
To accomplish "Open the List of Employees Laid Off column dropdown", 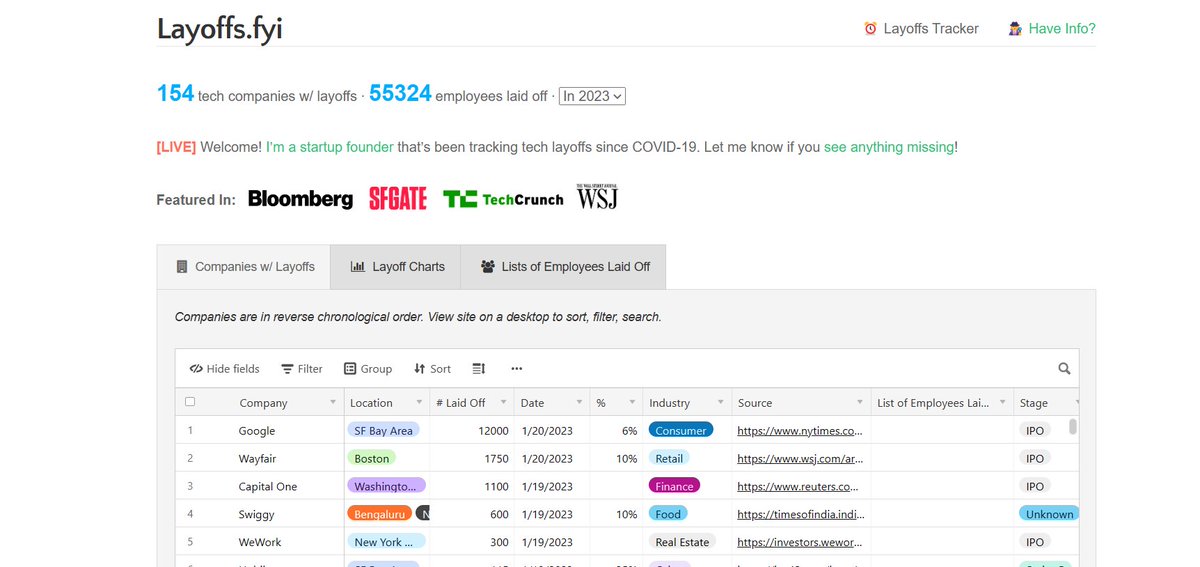I will tap(1003, 403).
